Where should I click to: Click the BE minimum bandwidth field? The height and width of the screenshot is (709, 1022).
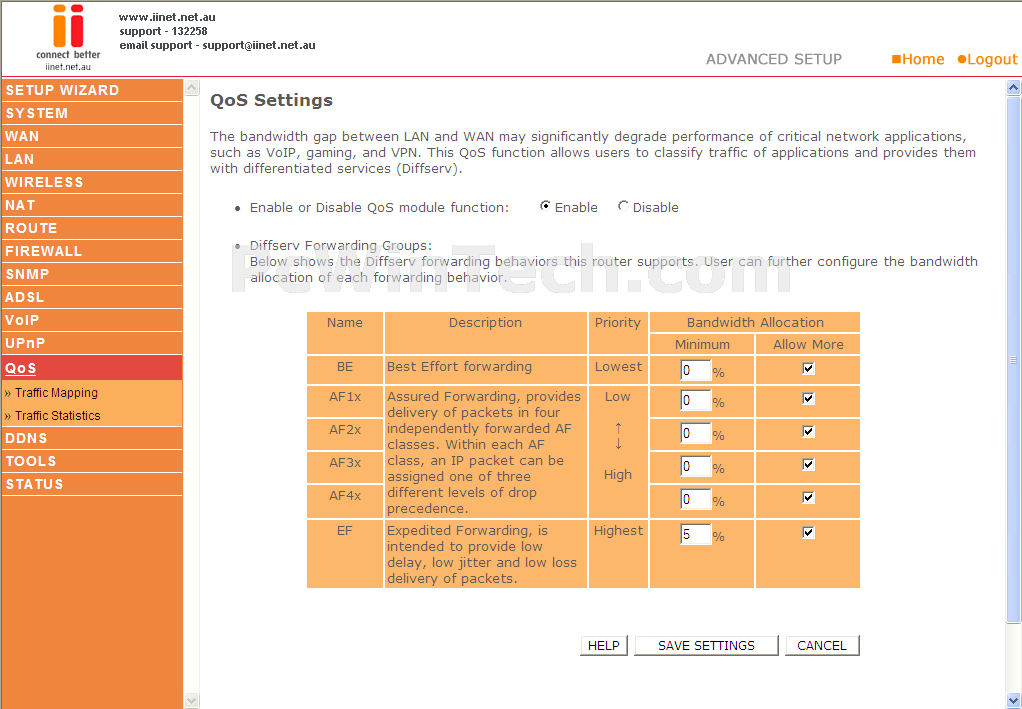tap(695, 370)
